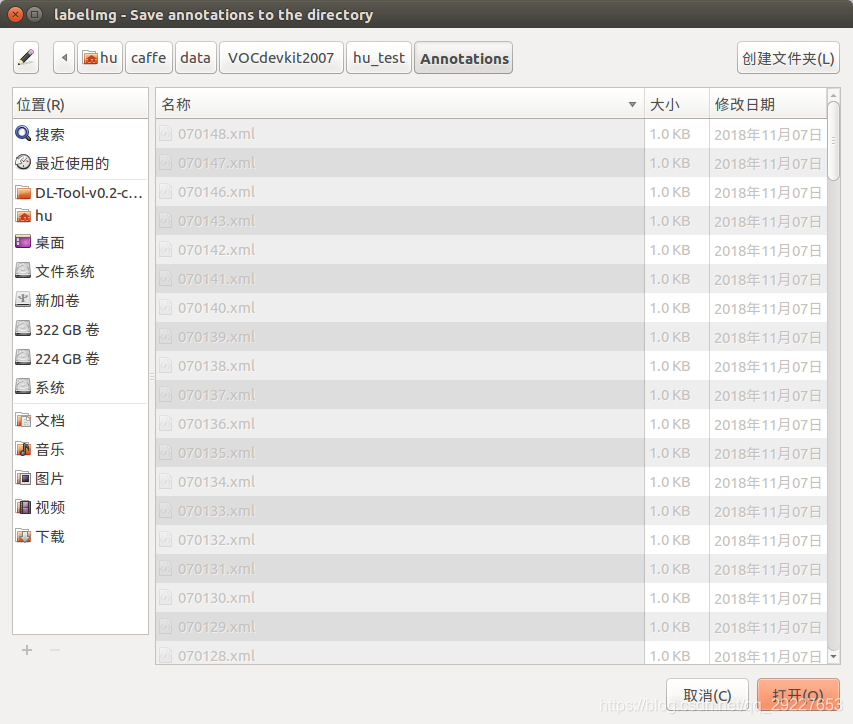Open Documents 文档 in the sidebar

(80, 420)
